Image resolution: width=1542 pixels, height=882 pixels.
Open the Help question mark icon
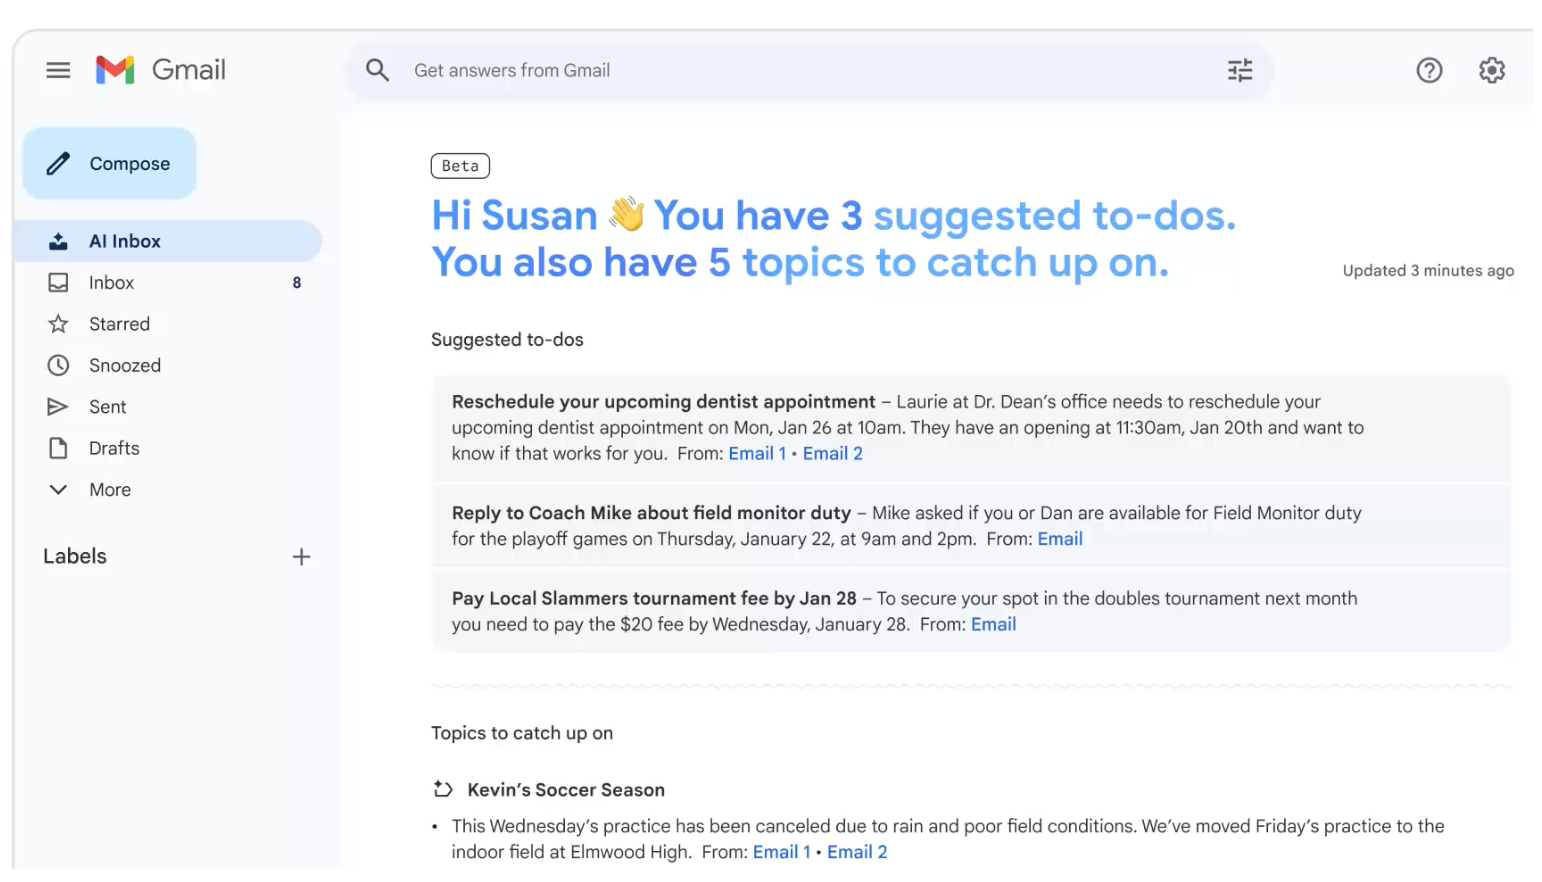coord(1428,70)
